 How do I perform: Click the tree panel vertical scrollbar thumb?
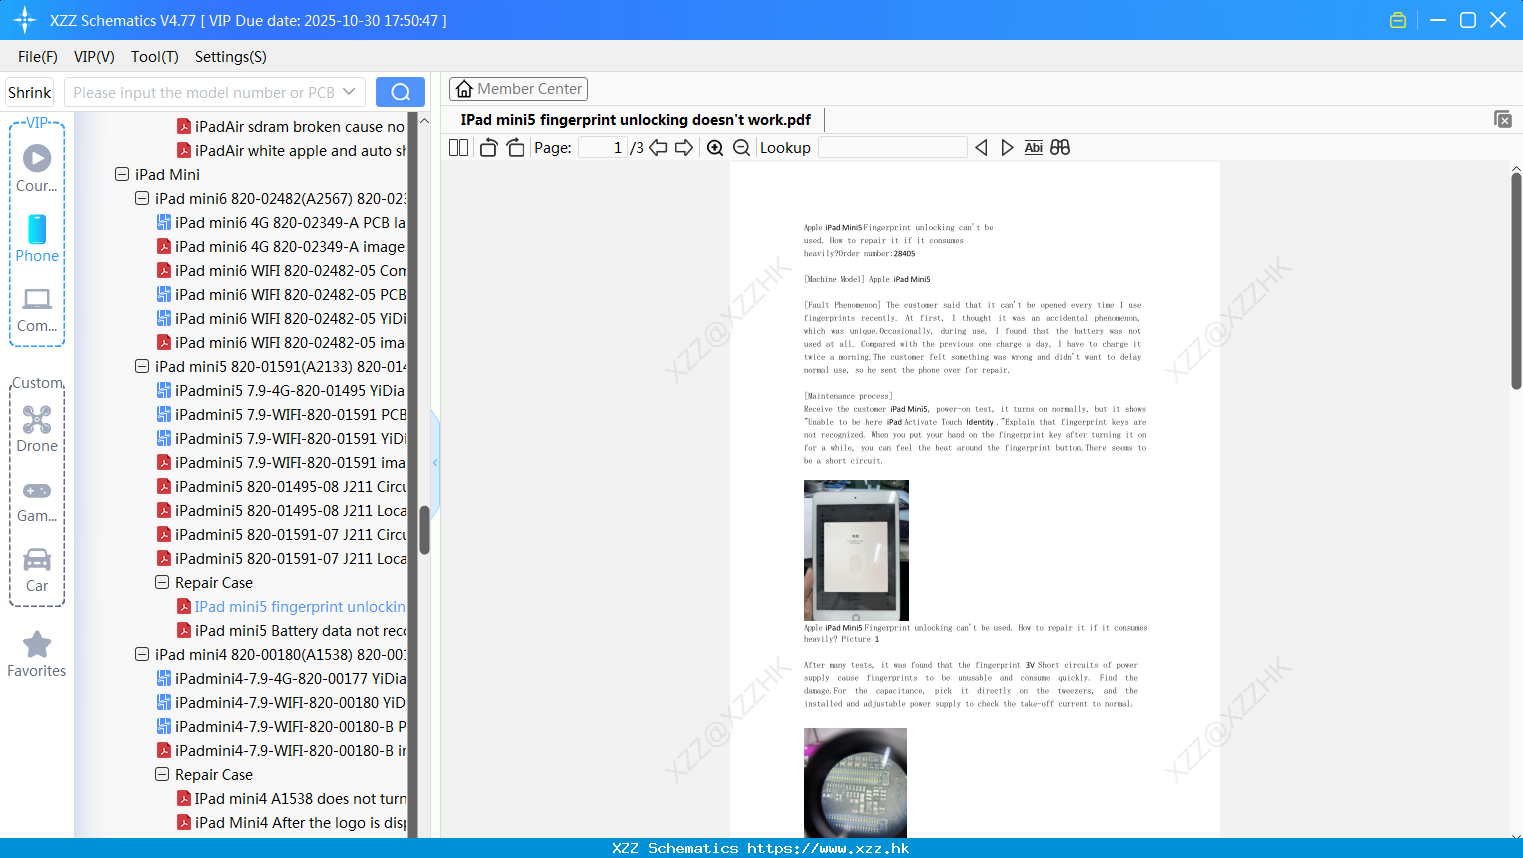pyautogui.click(x=424, y=529)
